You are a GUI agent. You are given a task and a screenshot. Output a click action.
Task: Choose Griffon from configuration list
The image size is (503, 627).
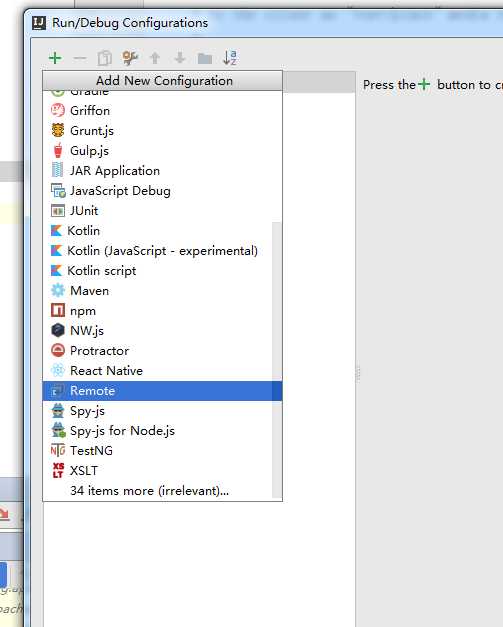pos(162,110)
